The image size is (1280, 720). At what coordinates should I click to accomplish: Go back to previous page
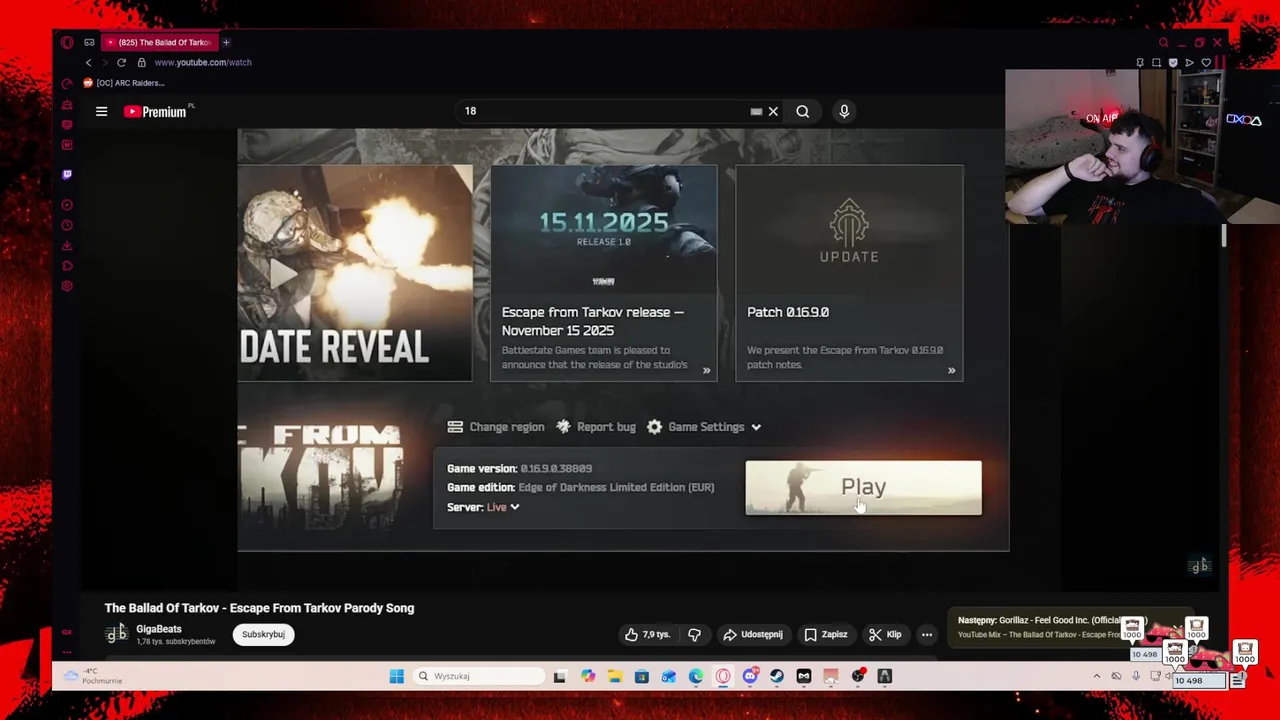click(x=88, y=62)
